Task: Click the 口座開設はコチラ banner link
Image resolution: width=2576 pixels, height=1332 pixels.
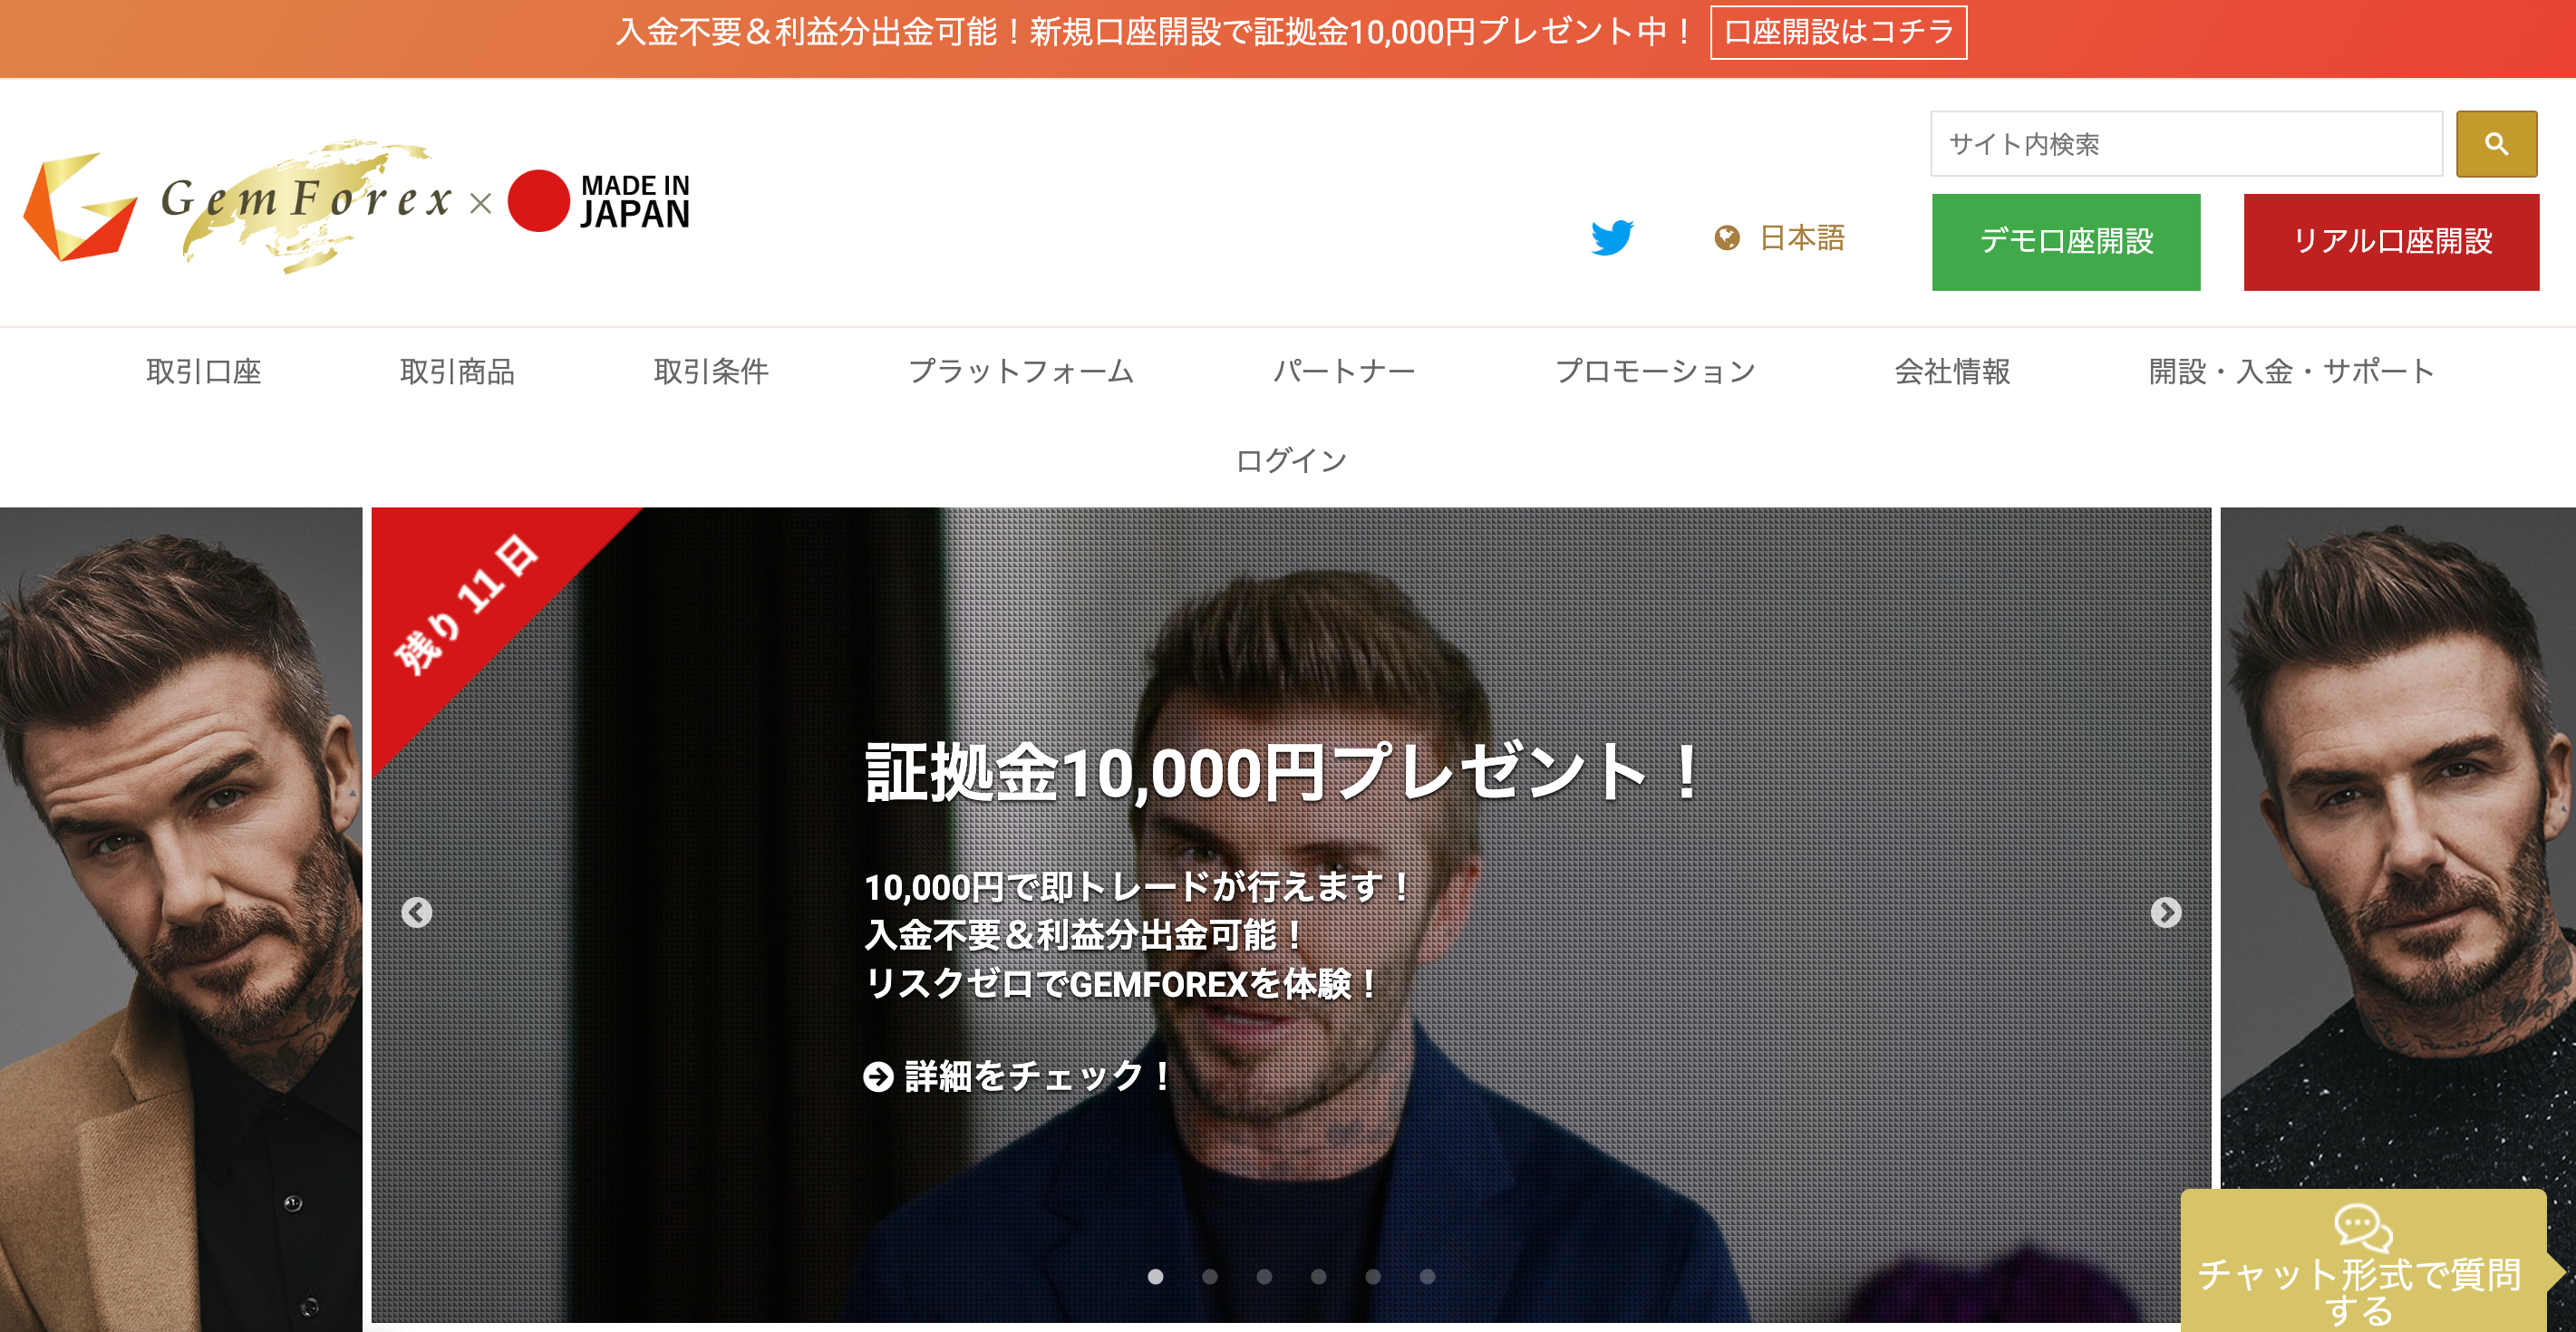Action: [1838, 32]
